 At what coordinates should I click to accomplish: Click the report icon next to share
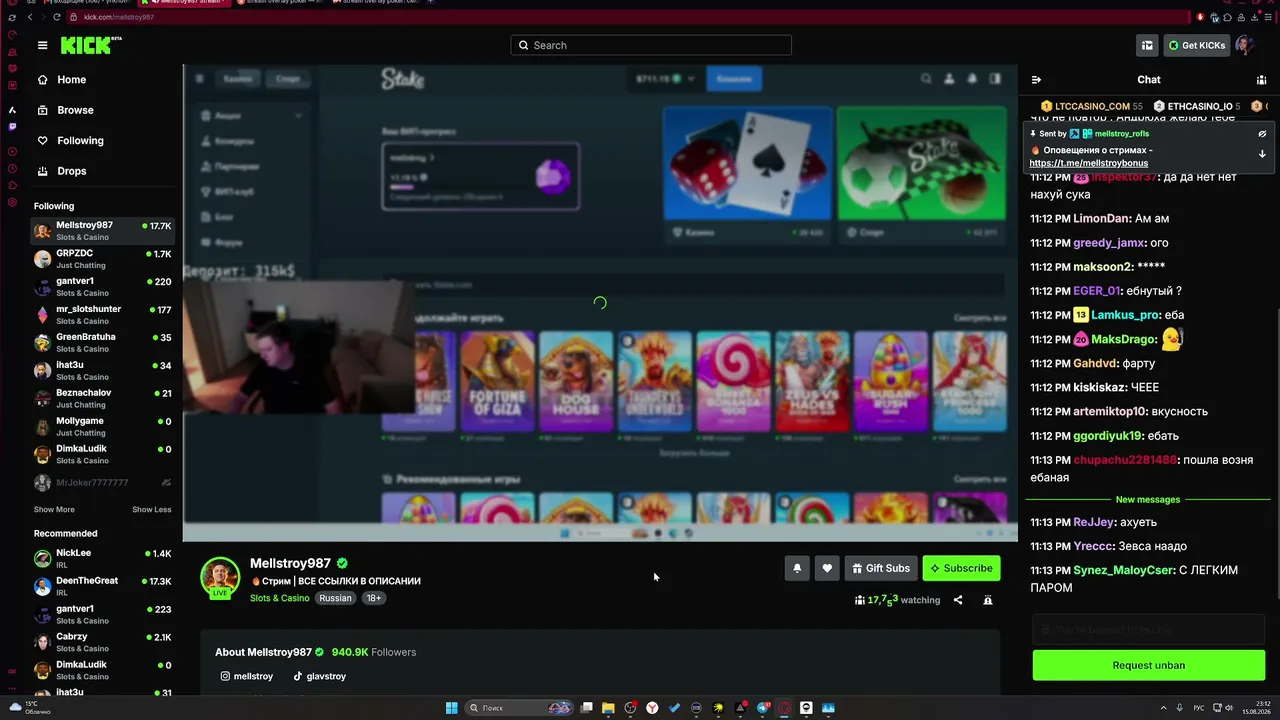(x=988, y=600)
